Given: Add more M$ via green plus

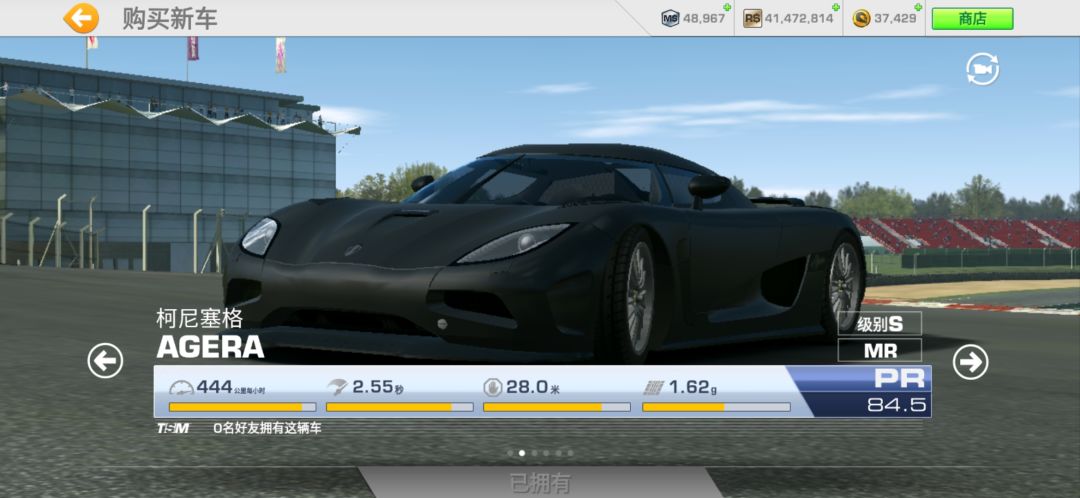Looking at the screenshot, I should [x=726, y=8].
